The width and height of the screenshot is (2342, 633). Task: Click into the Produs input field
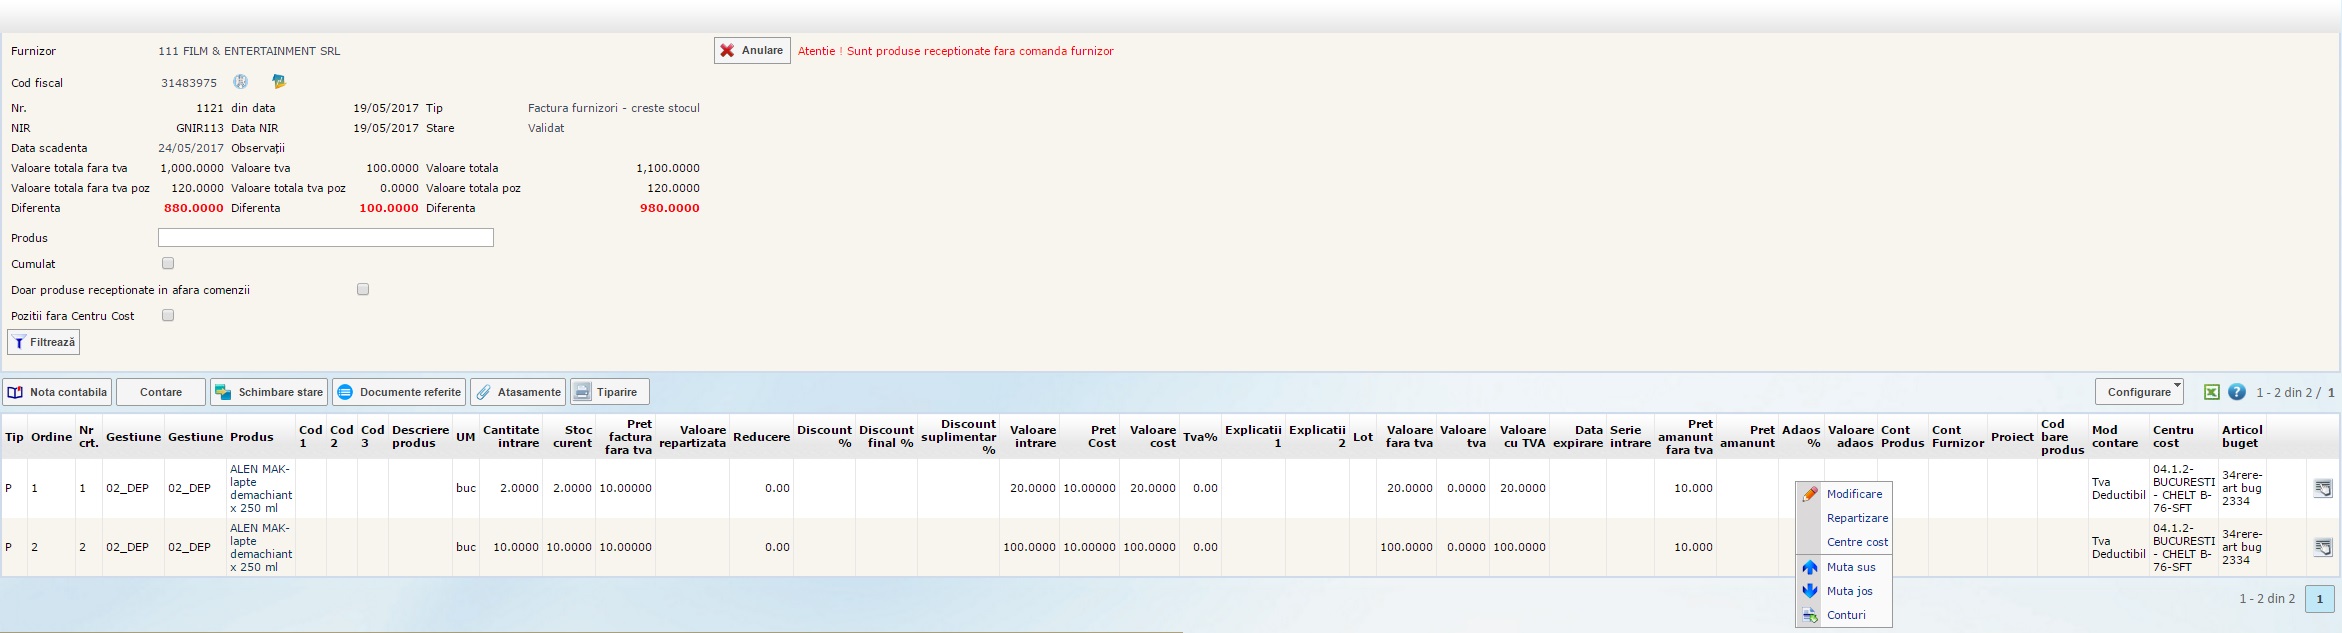click(325, 238)
